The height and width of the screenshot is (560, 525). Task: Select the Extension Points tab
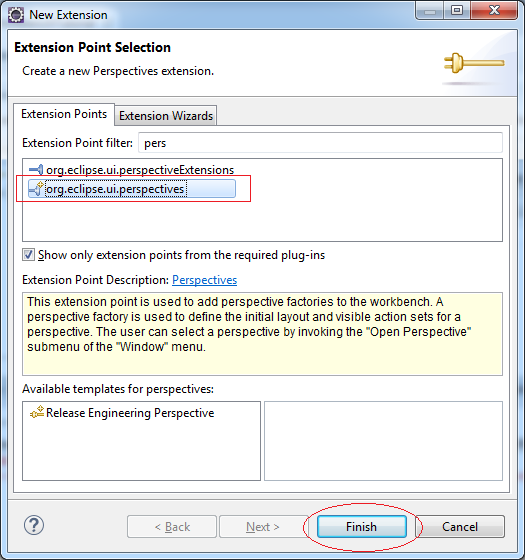point(64,114)
